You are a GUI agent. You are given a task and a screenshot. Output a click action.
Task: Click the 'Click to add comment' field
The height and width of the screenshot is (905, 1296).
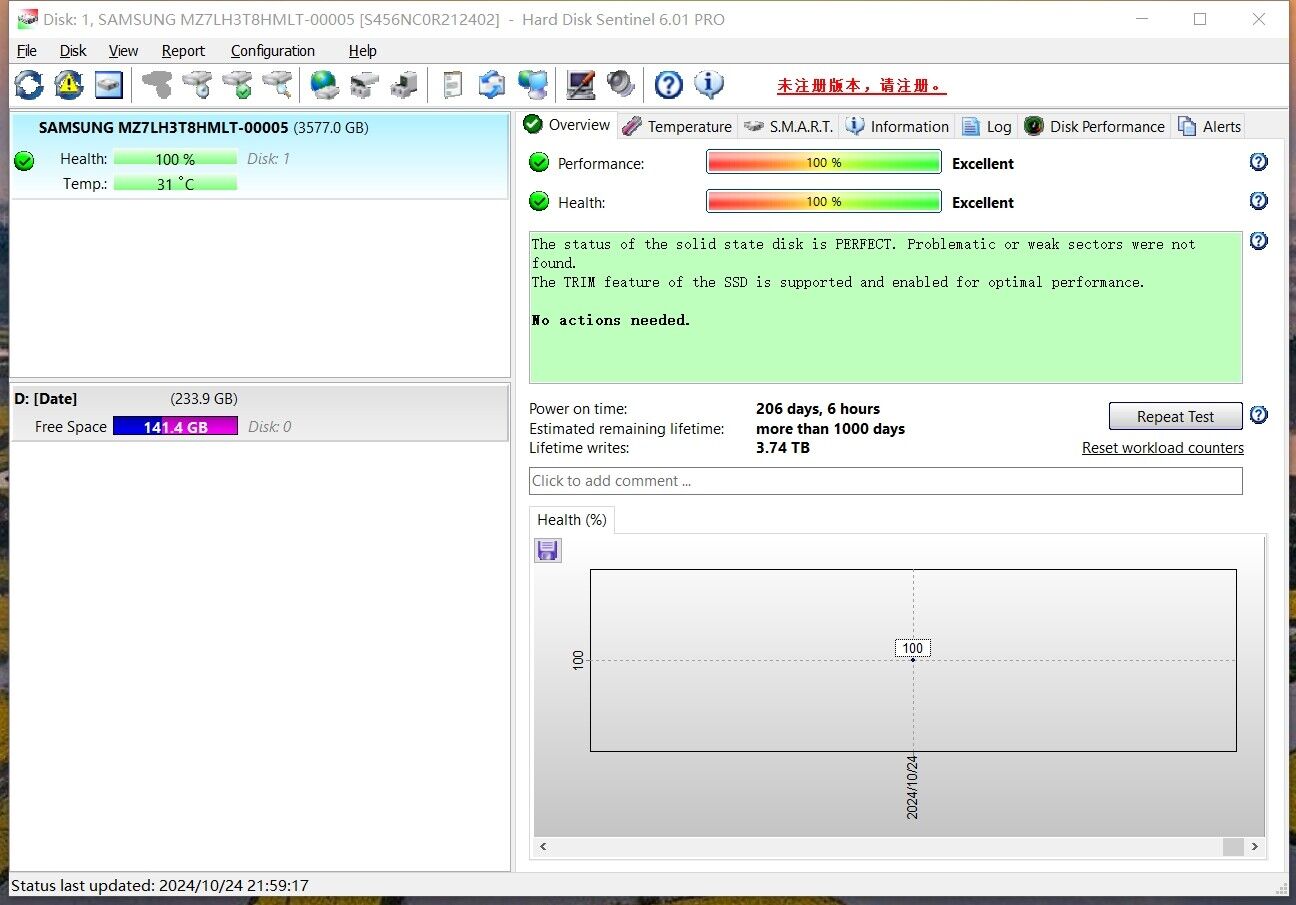point(885,481)
